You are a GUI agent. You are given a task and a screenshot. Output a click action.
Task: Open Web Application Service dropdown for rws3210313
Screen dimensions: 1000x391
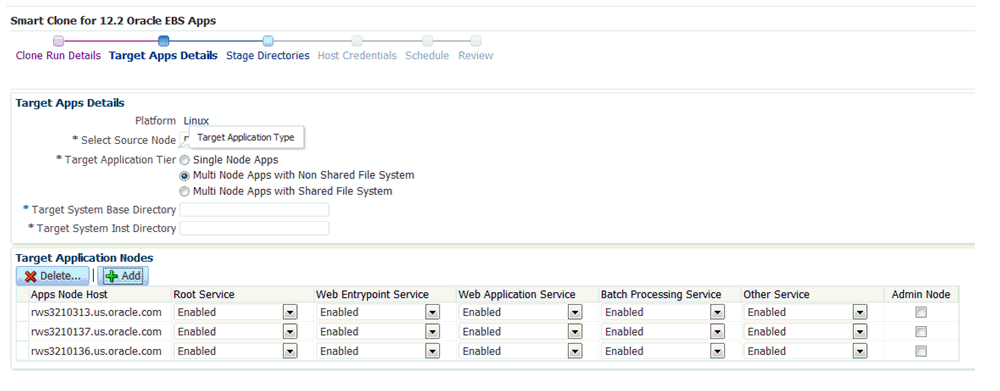click(576, 313)
